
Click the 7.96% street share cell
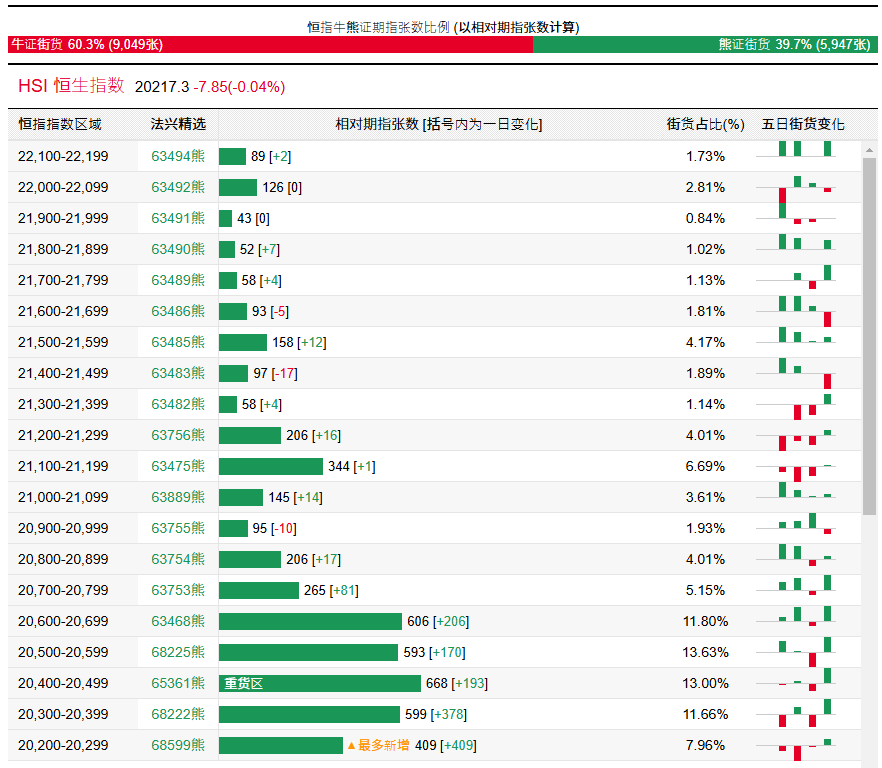705,745
